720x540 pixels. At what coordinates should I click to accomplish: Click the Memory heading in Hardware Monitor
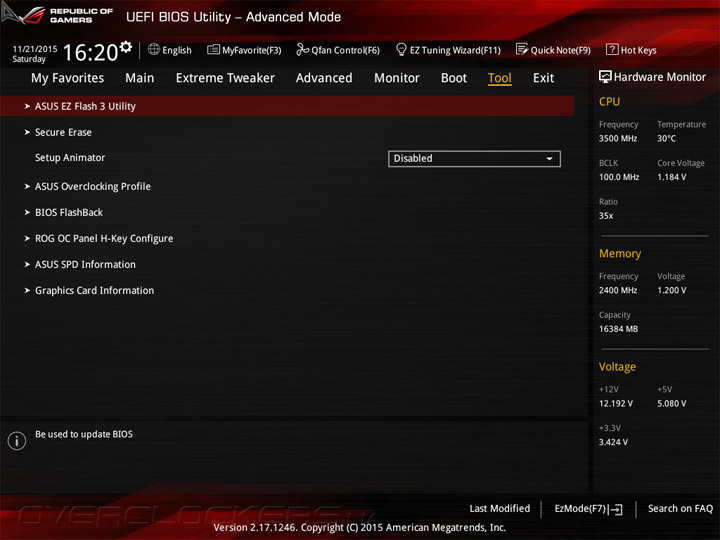click(620, 253)
